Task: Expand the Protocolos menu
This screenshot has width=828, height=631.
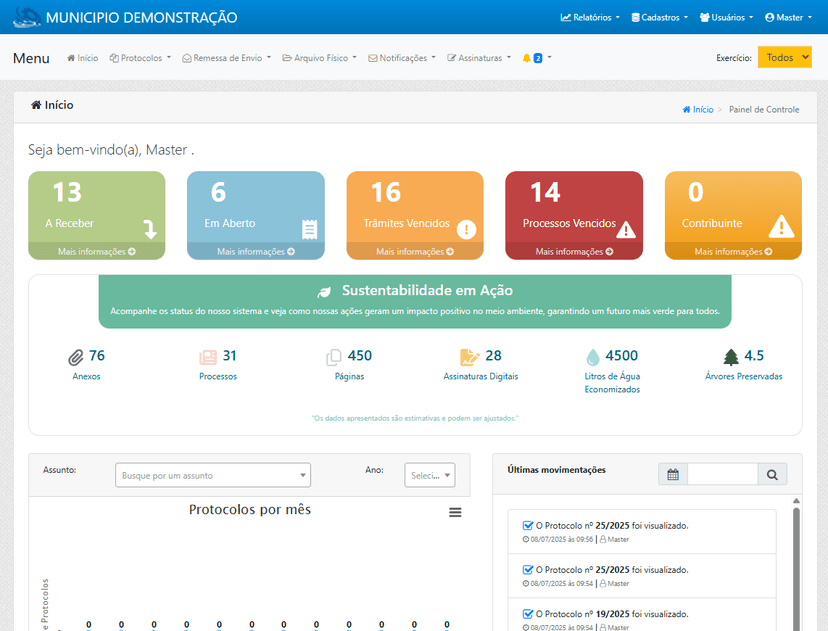Action: tap(140, 58)
